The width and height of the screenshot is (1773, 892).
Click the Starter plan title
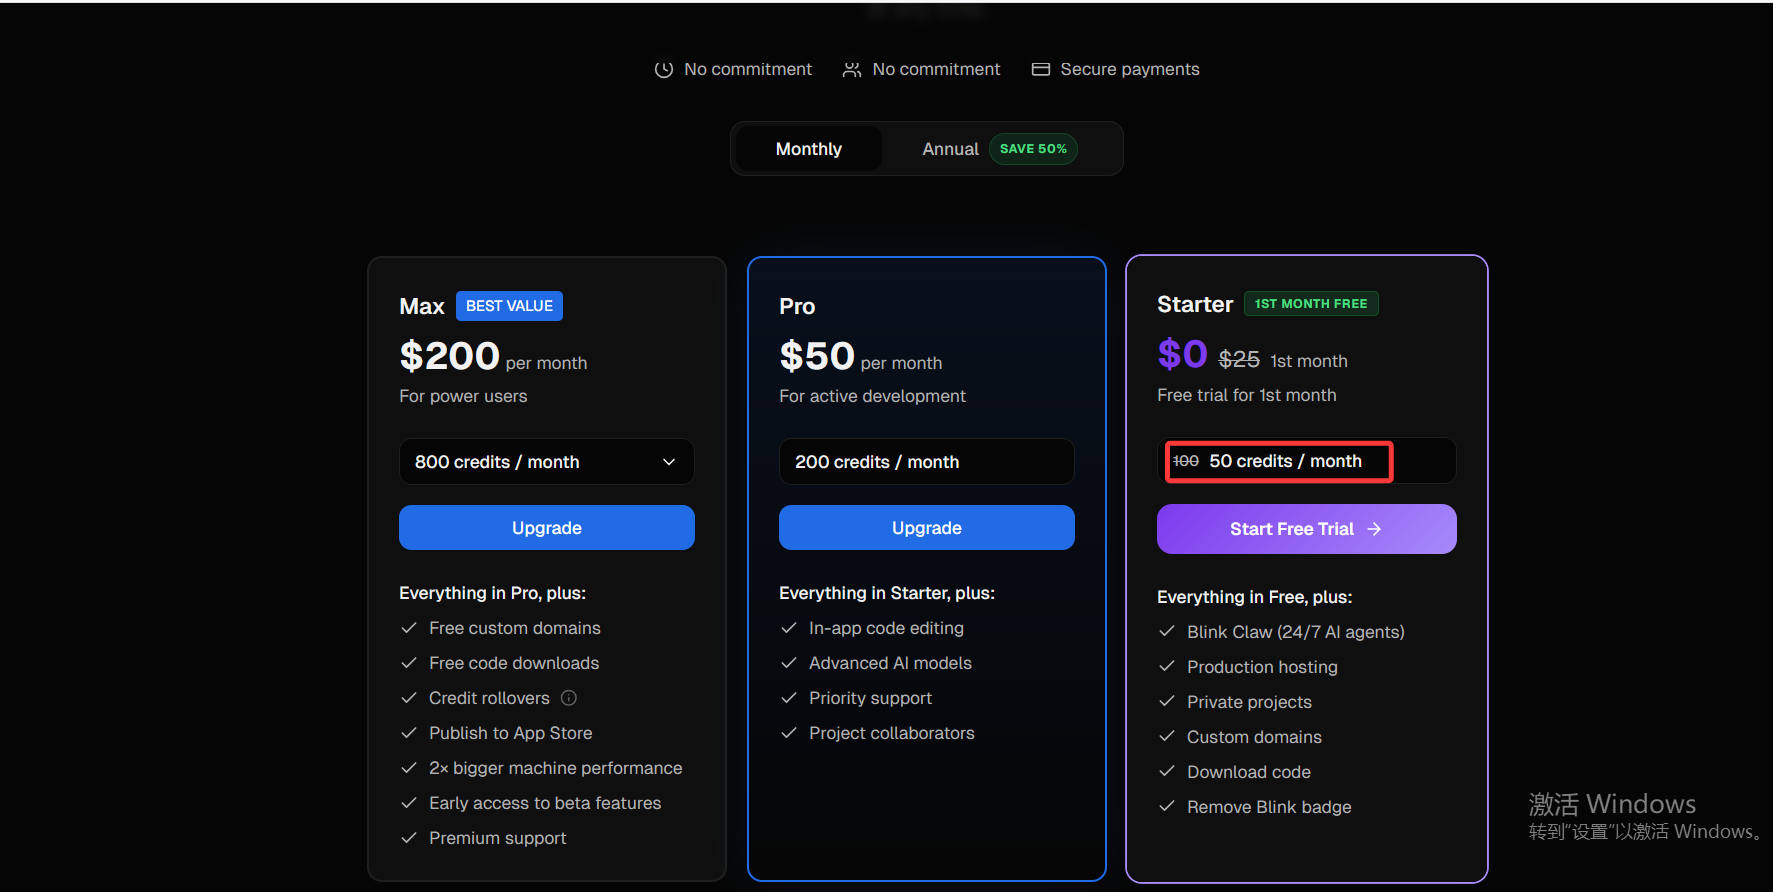(1195, 304)
